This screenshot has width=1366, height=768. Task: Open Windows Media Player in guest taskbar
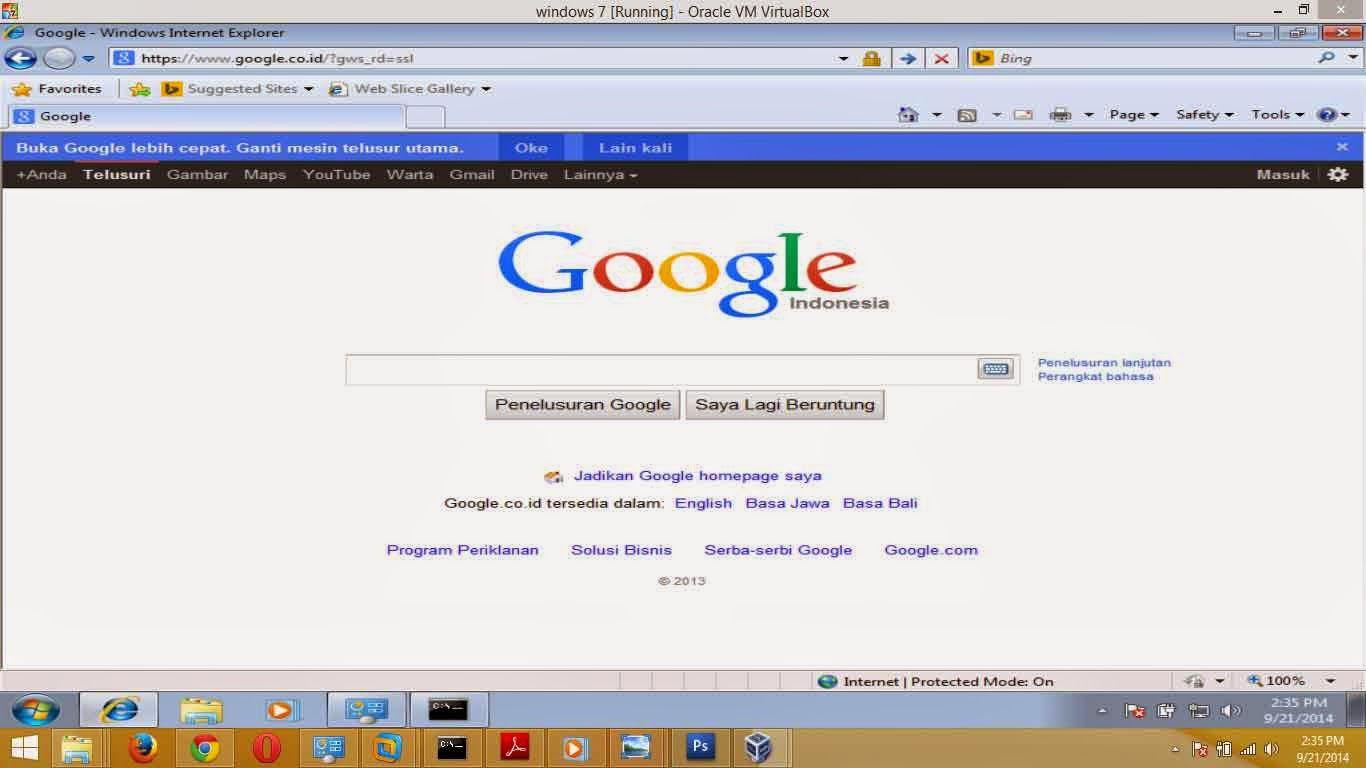[x=283, y=710]
